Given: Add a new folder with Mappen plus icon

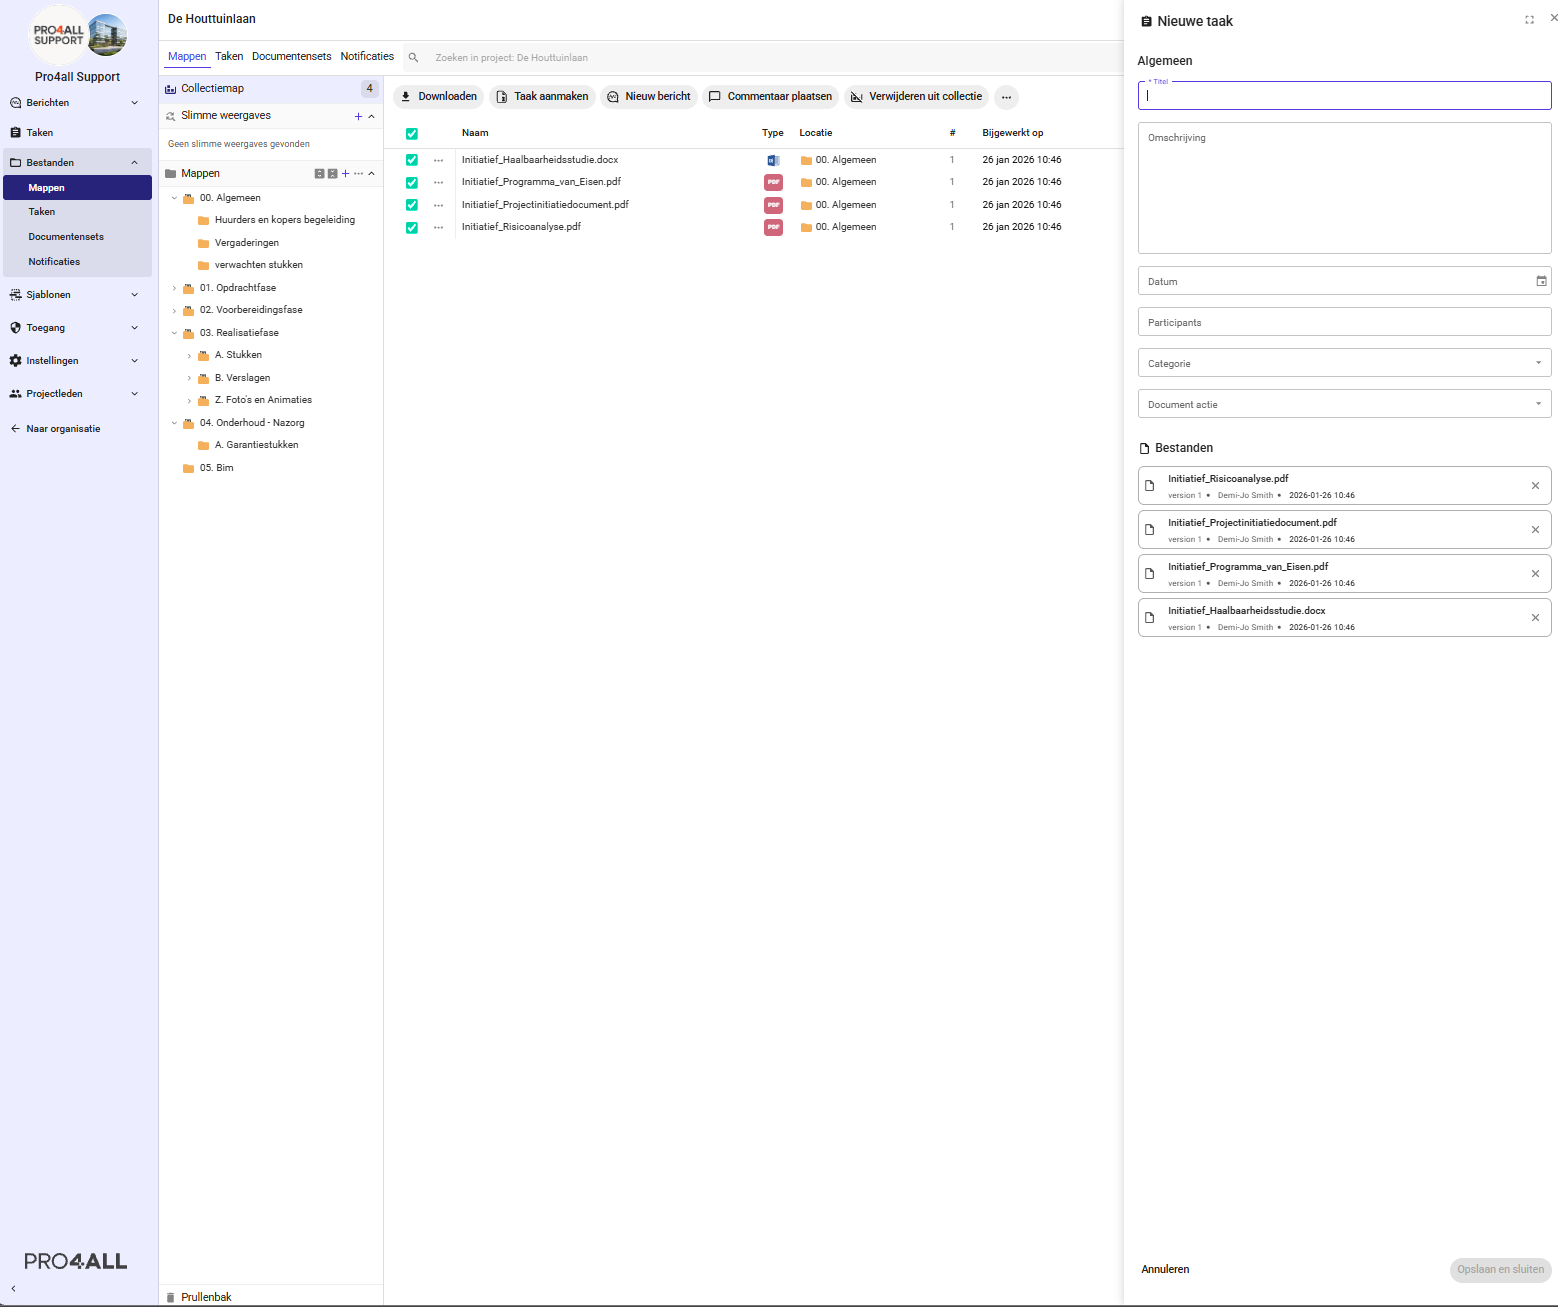Looking at the screenshot, I should tap(346, 174).
